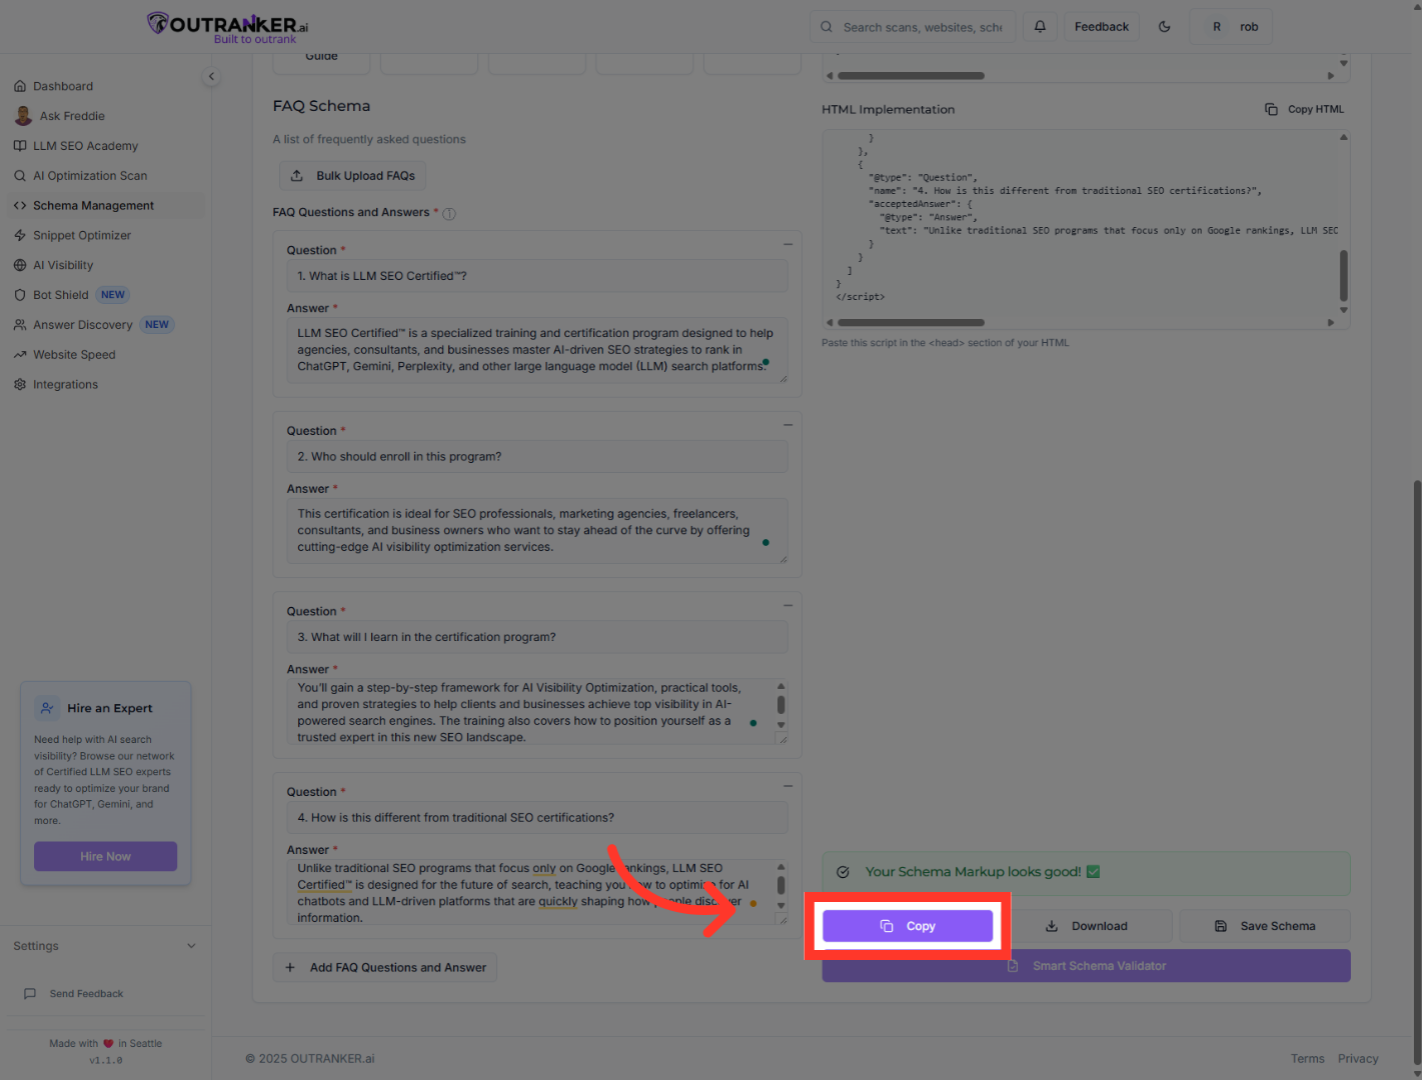The image size is (1422, 1080).
Task: Open AI Visibility globe icon
Action: (x=20, y=266)
